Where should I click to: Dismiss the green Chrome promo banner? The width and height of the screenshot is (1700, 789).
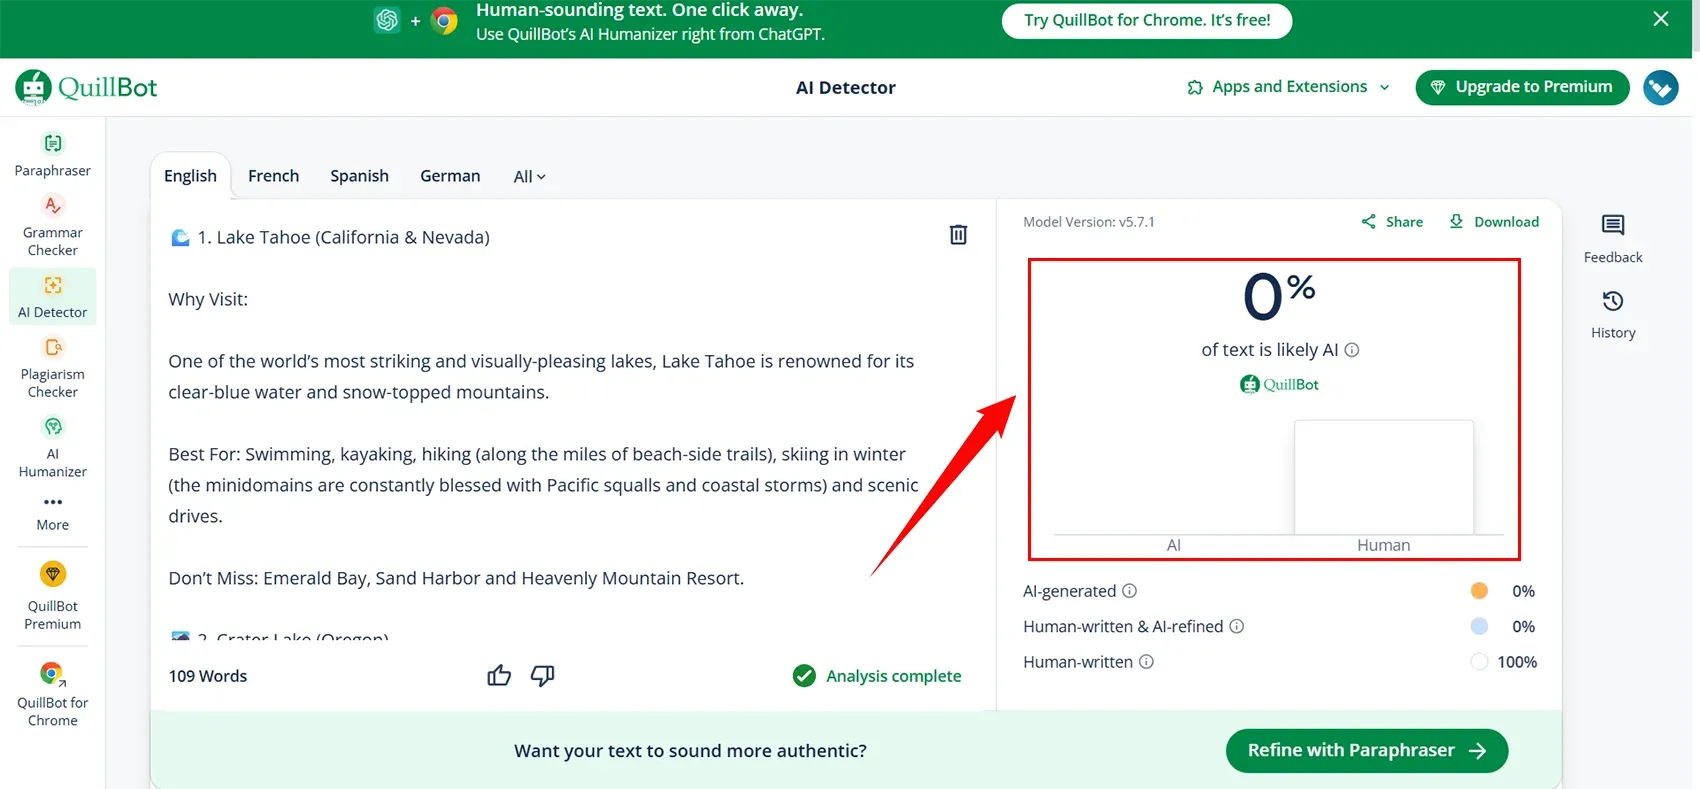pos(1660,19)
